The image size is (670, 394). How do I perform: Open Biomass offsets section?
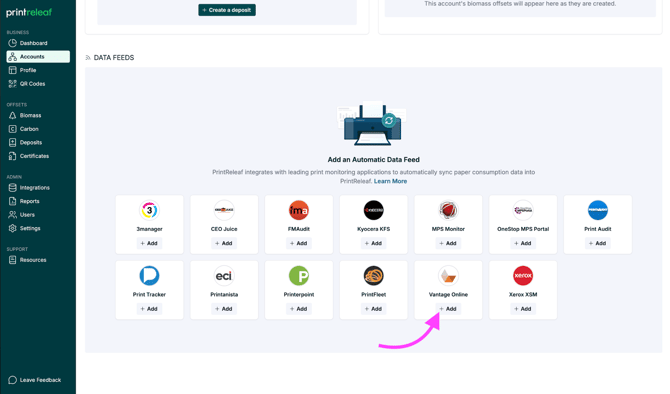point(30,115)
